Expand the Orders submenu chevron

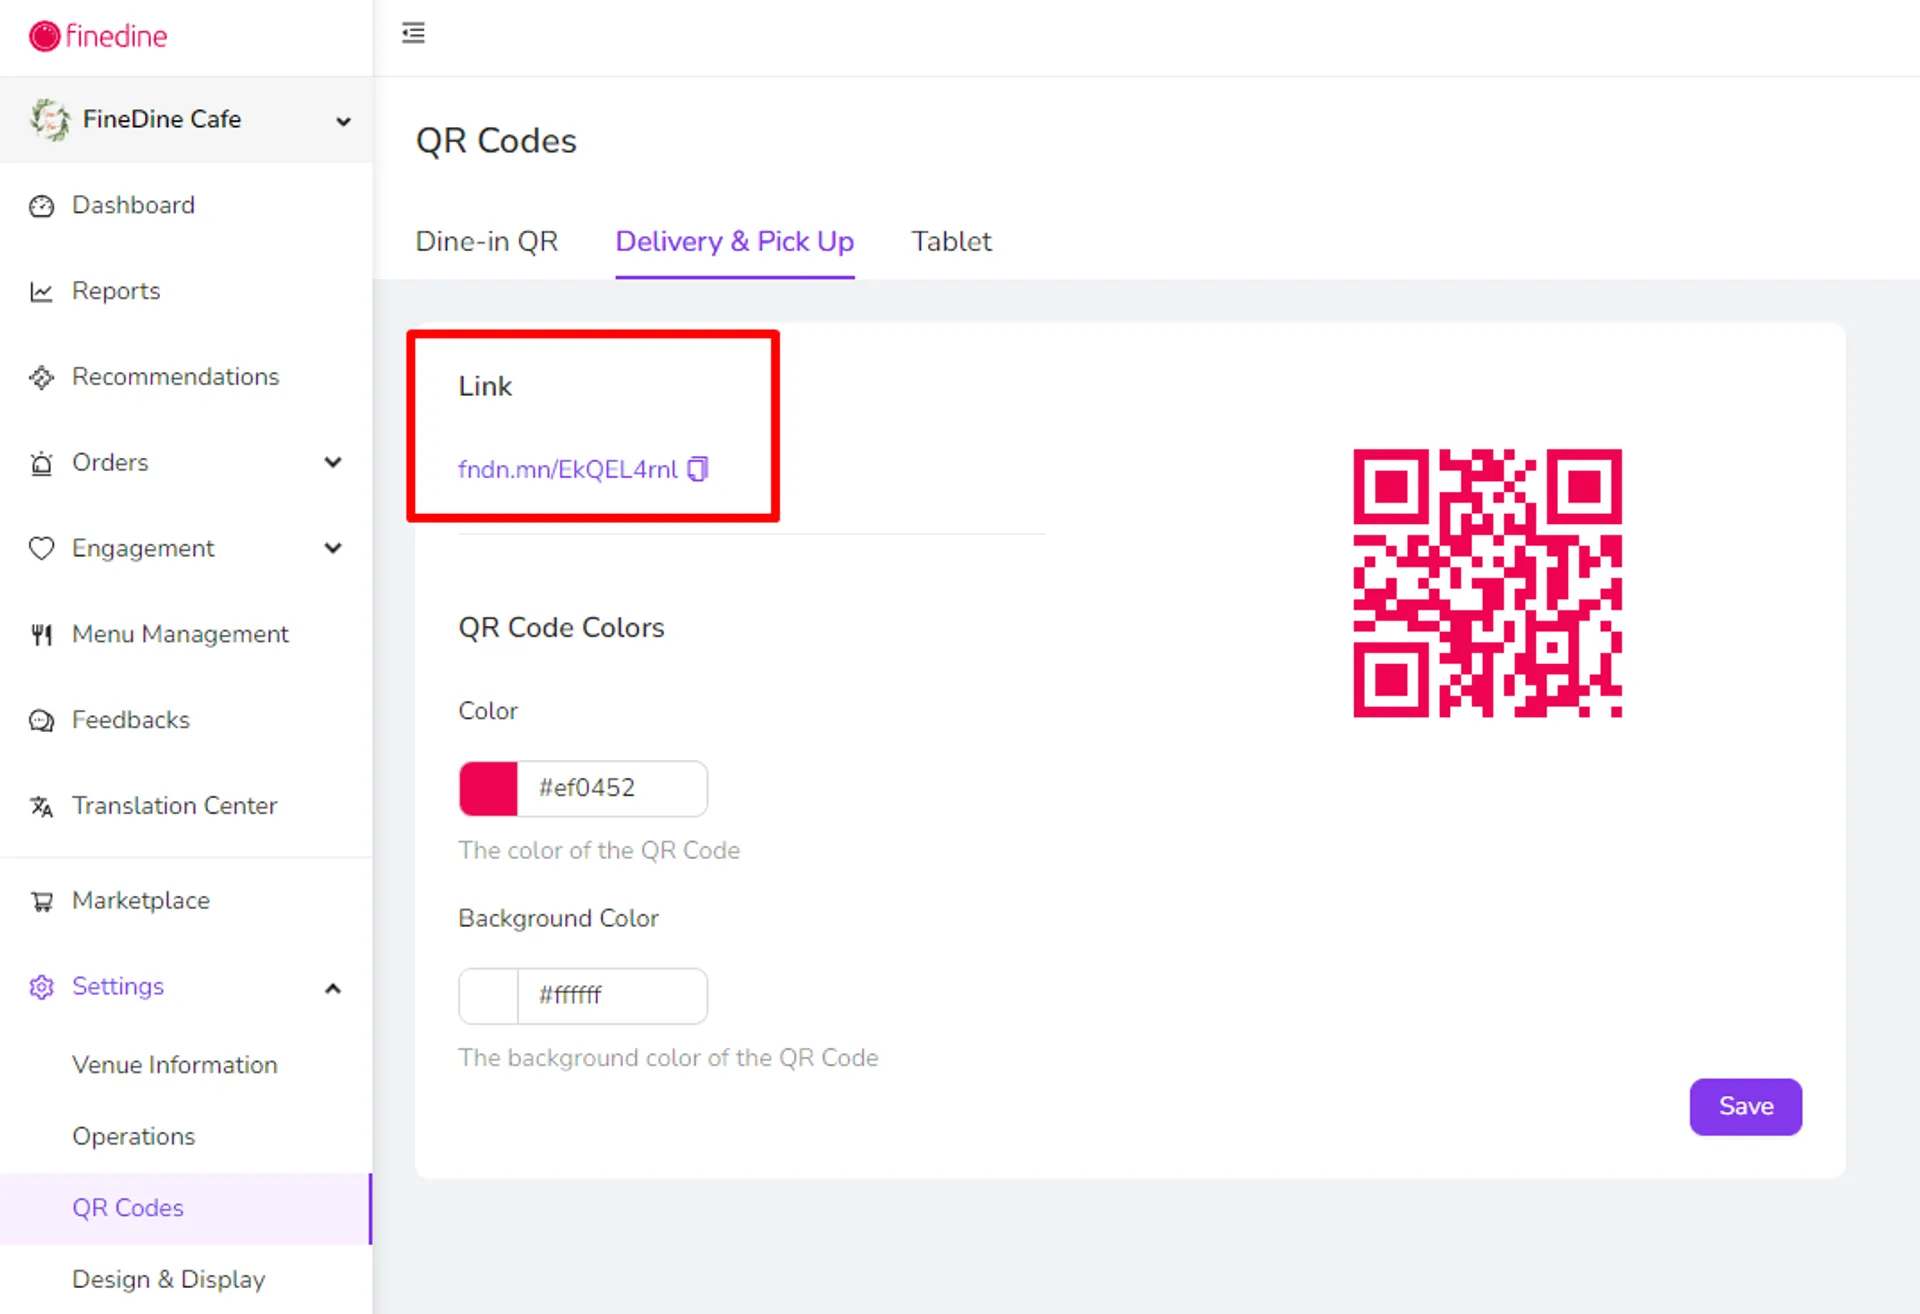(x=333, y=462)
